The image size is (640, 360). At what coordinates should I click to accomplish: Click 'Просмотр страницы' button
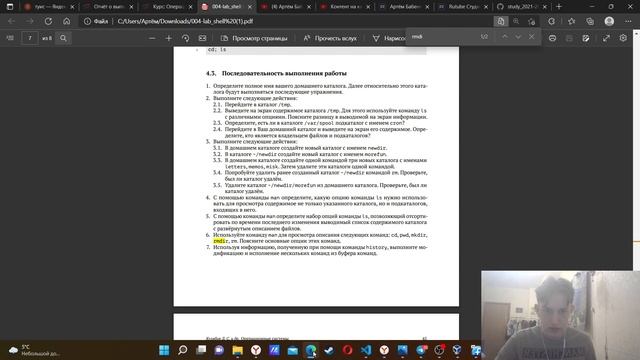click(254, 38)
